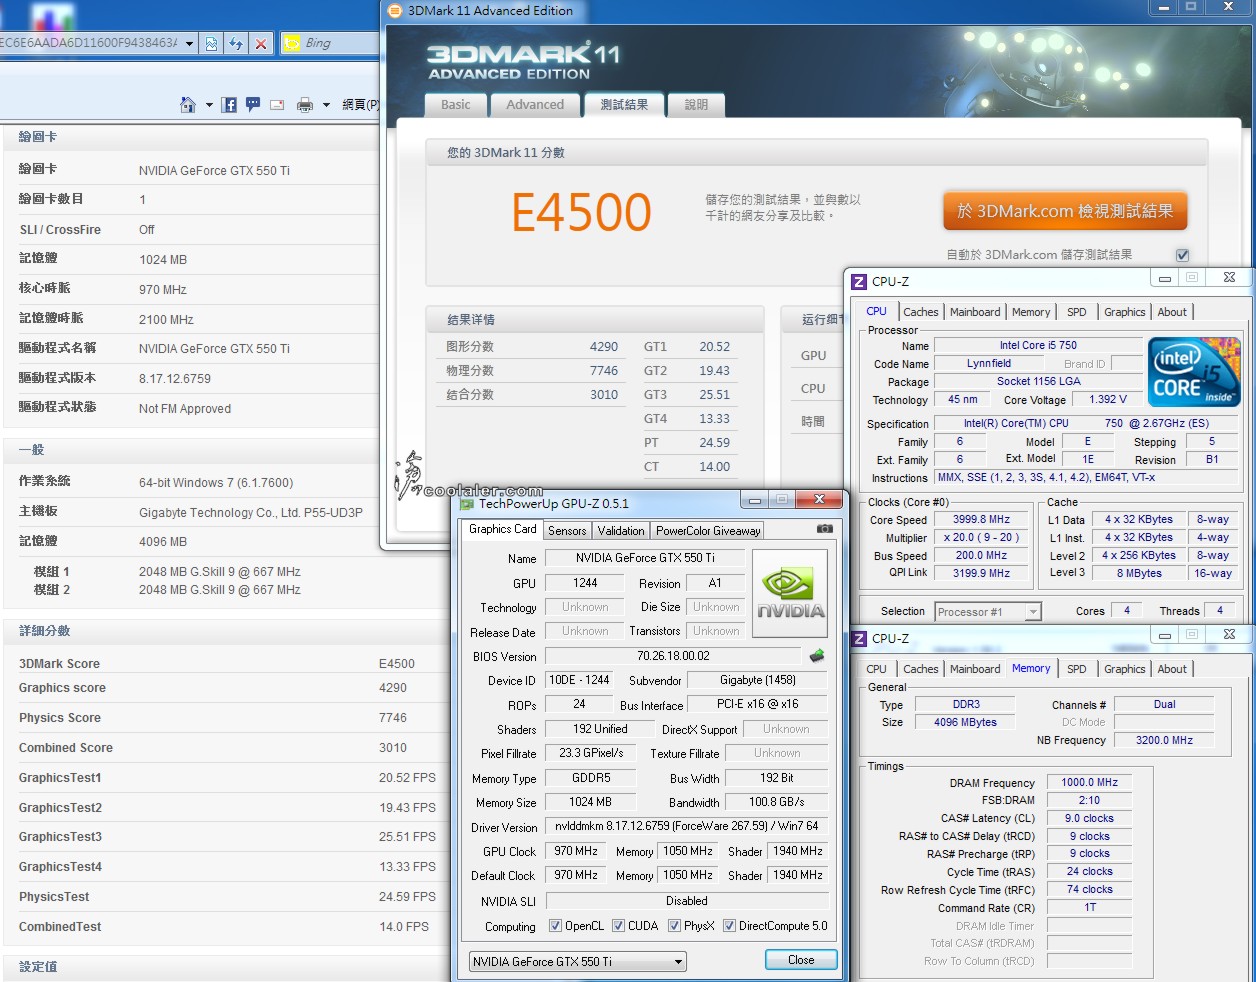The height and width of the screenshot is (982, 1256).
Task: Click the browser address bar URL text
Action: (x=88, y=43)
